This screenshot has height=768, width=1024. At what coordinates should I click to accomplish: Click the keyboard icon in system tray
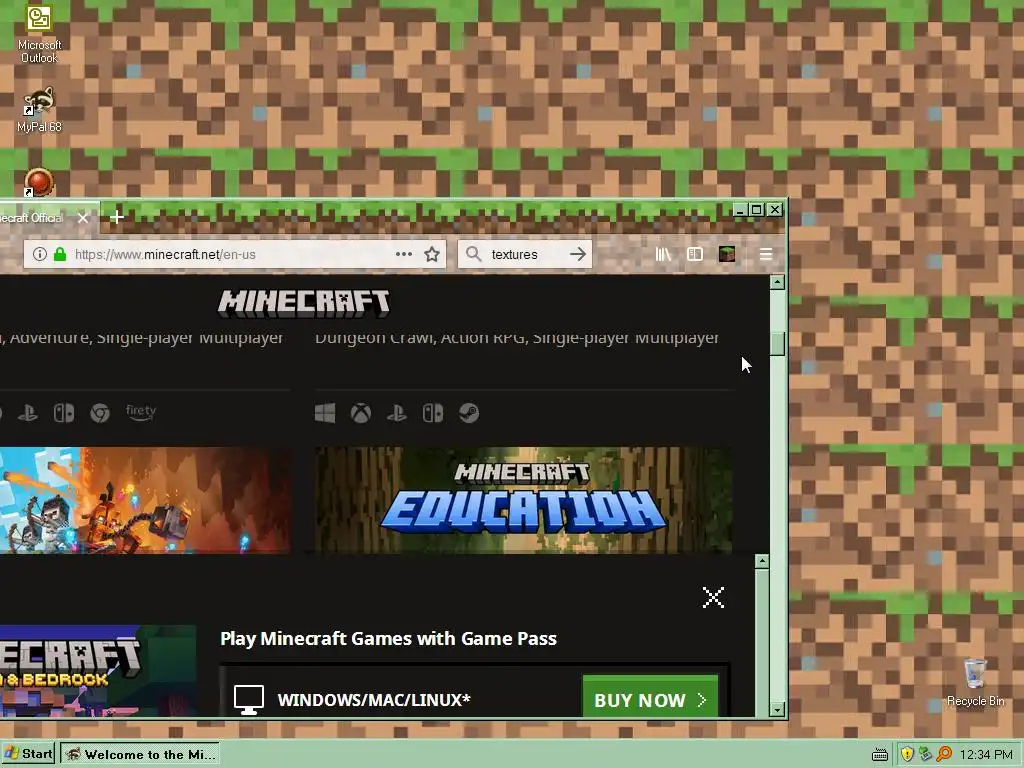880,755
